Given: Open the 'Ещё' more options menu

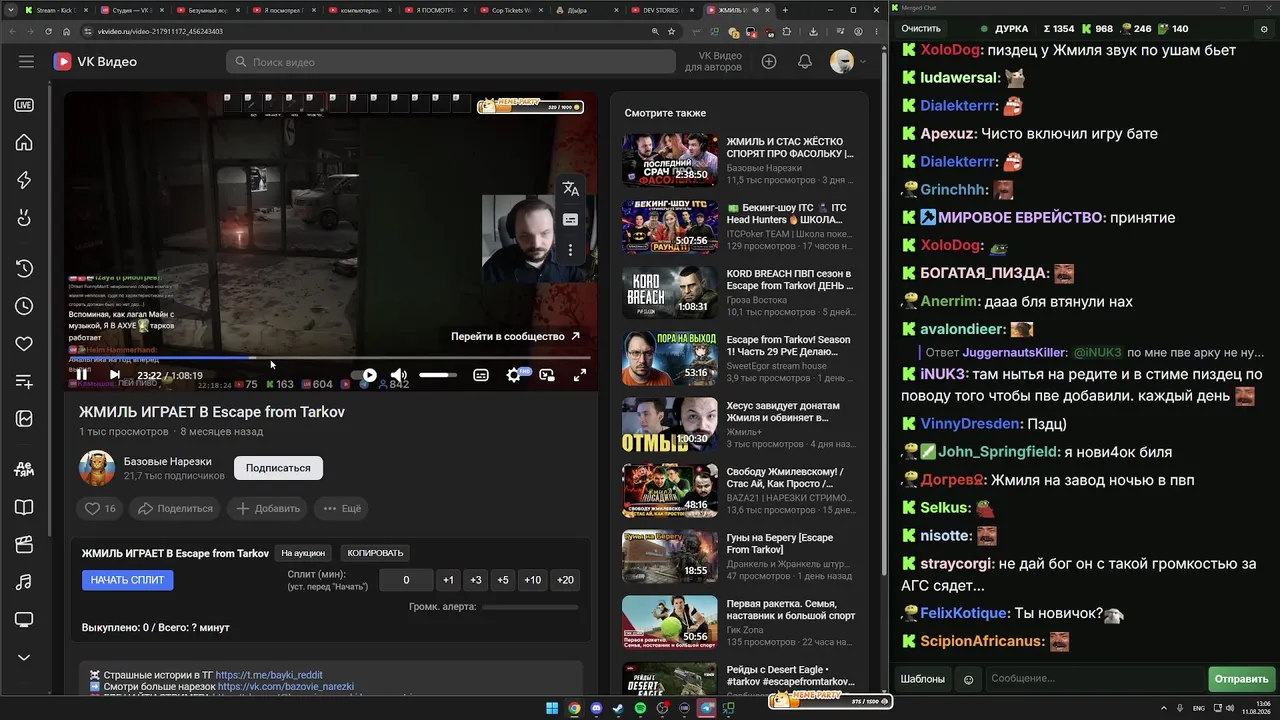Looking at the screenshot, I should 342,508.
